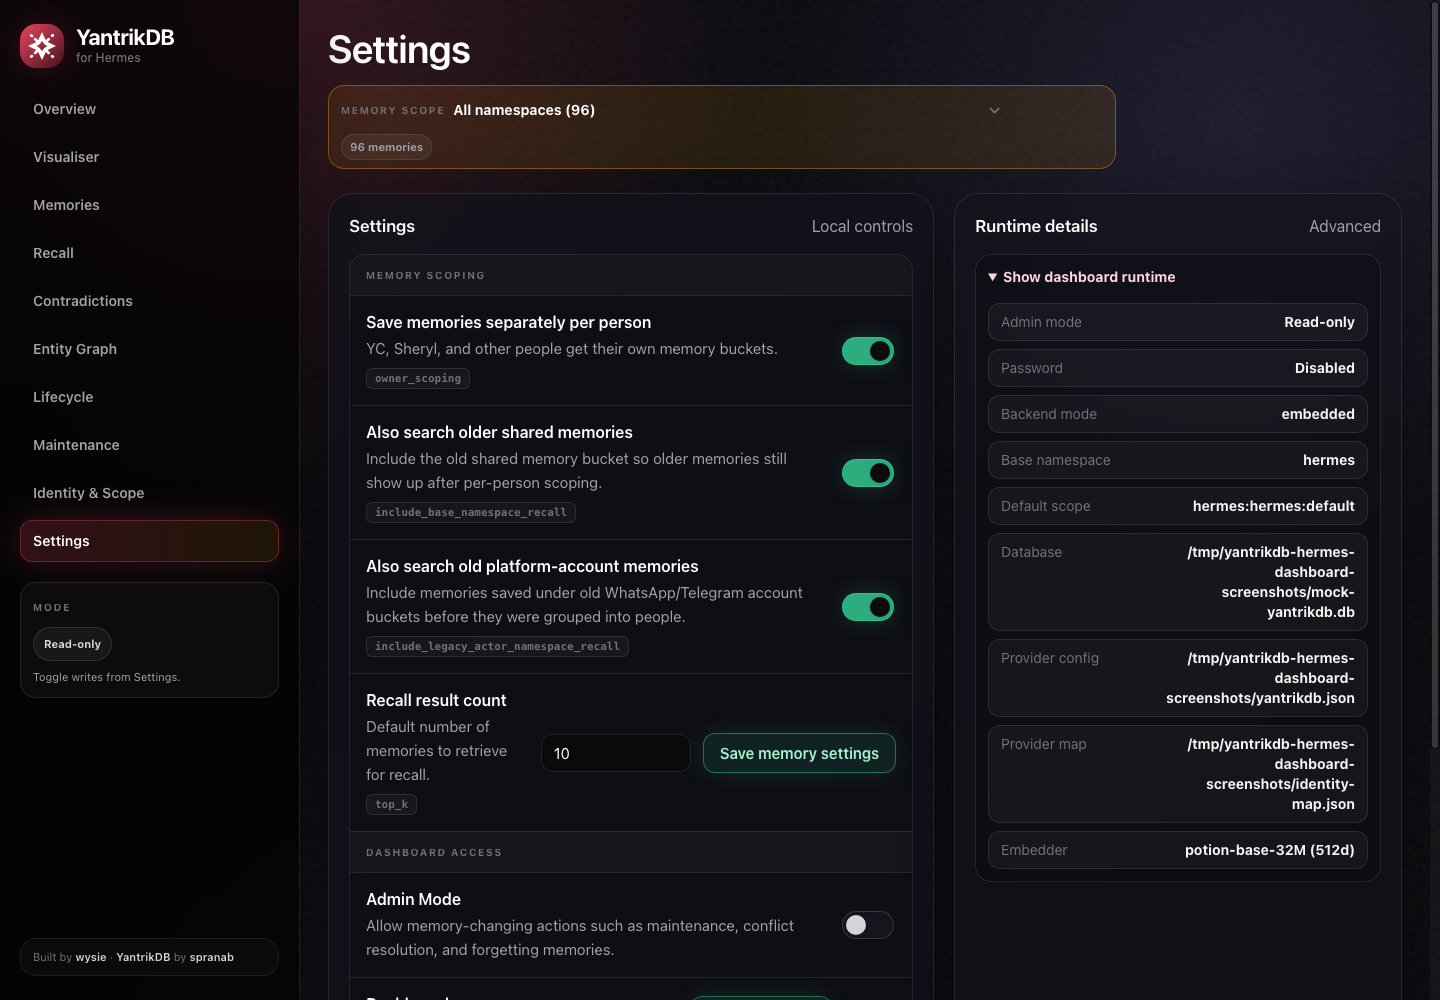1440x1000 pixels.
Task: Click the Read-only mode badge
Action: point(72,644)
